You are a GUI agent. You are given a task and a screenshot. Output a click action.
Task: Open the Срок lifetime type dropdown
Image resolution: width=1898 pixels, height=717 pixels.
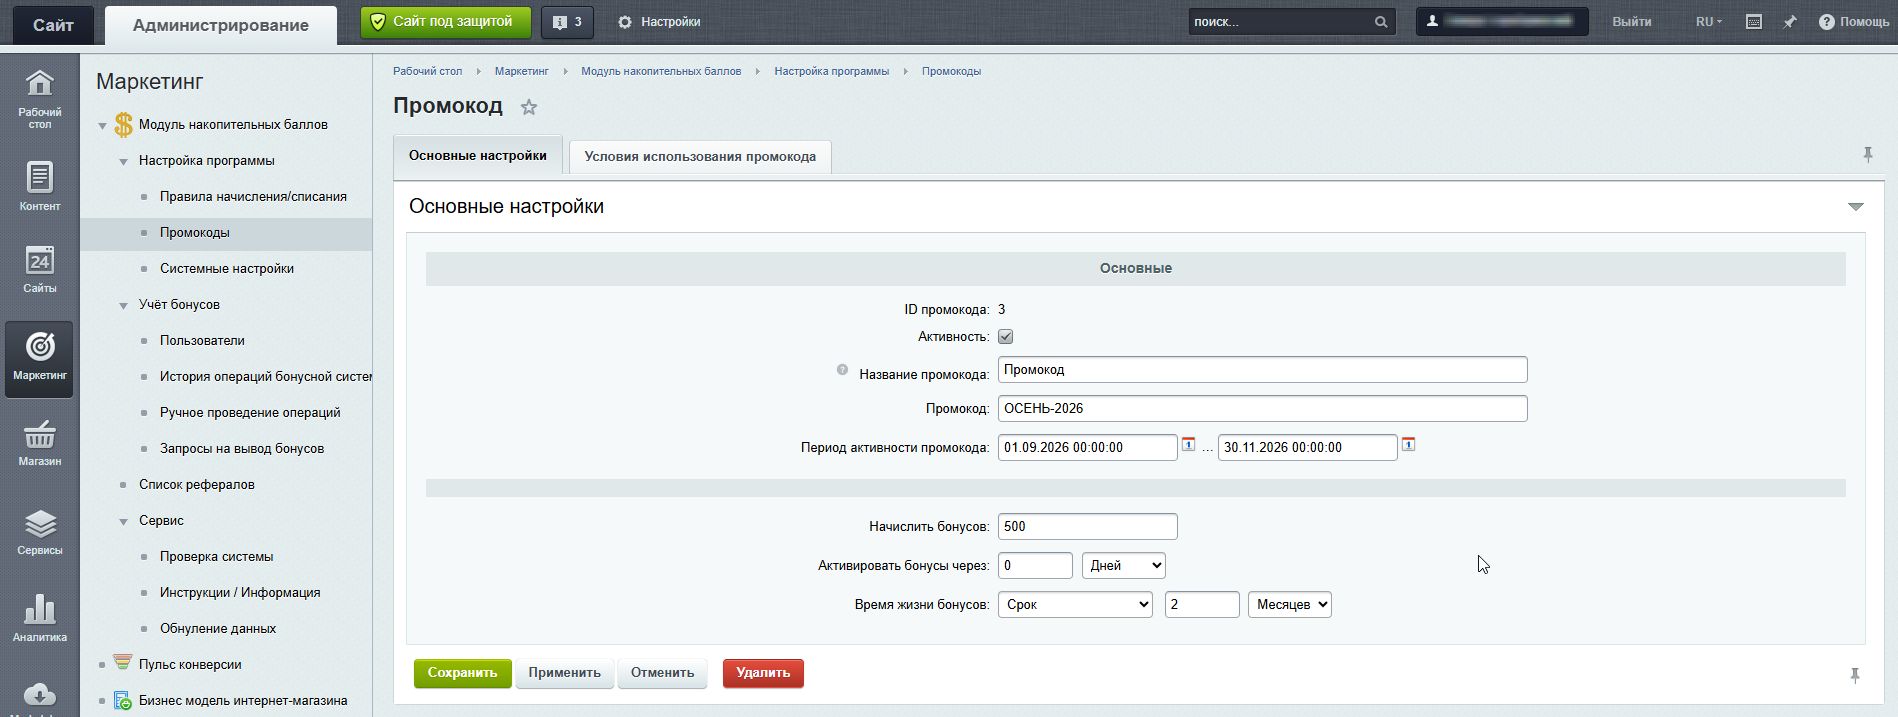click(1075, 605)
